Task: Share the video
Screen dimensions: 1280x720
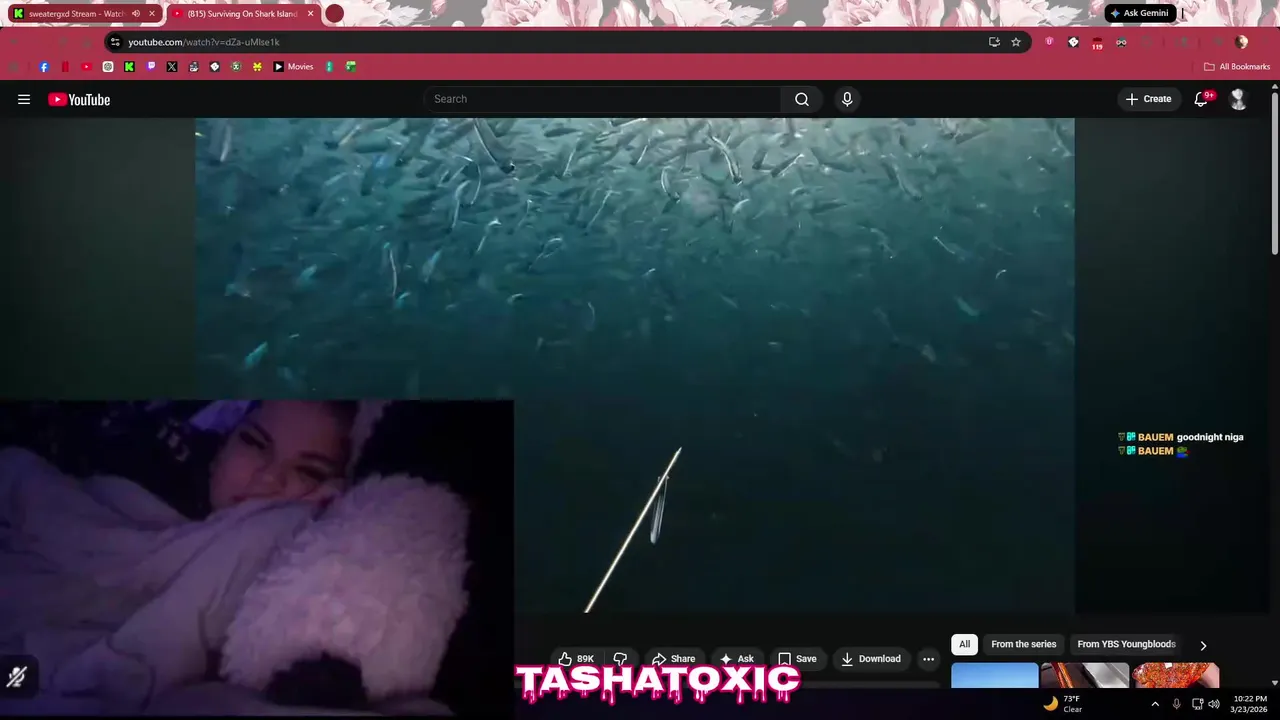Action: pos(673,659)
